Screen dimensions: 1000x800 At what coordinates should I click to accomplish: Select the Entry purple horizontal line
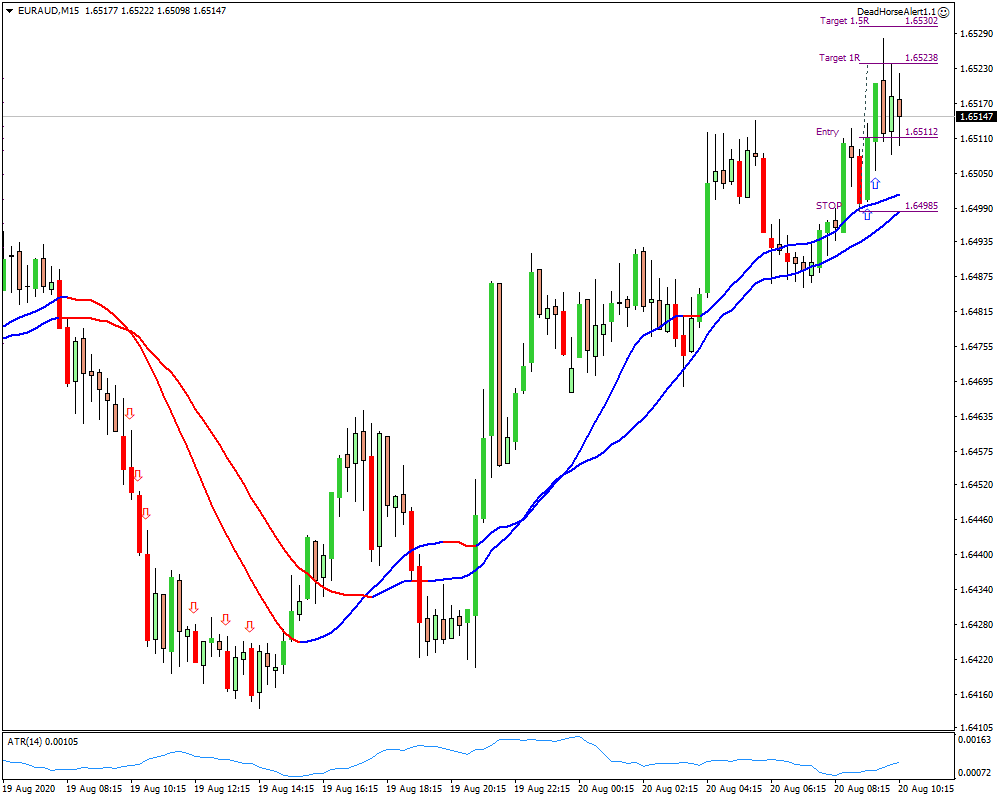899,138
